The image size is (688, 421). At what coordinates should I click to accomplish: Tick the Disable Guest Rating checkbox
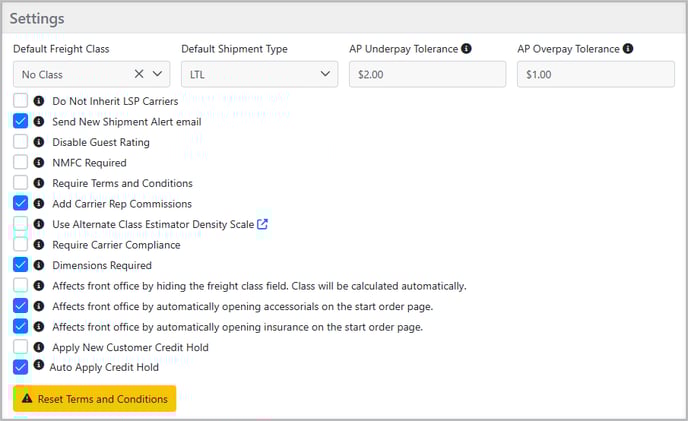(x=21, y=142)
